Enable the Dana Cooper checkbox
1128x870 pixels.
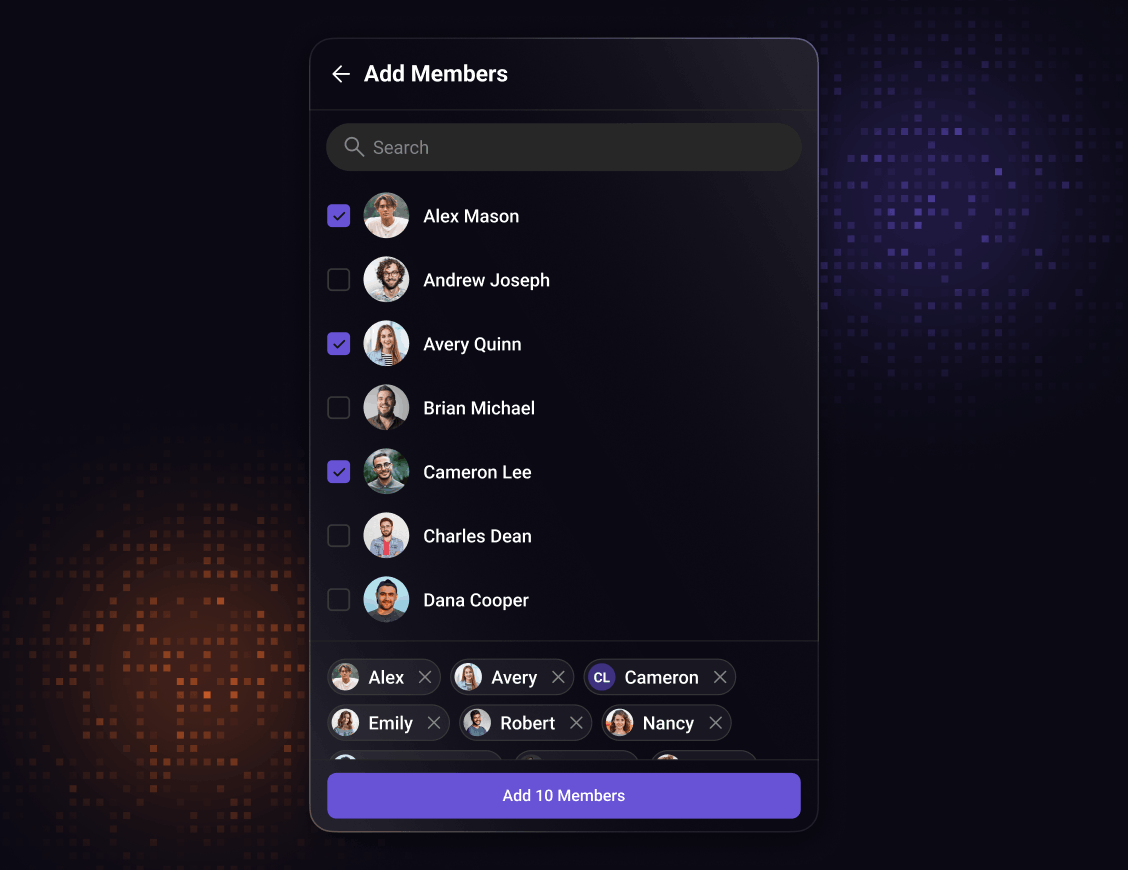click(x=339, y=599)
